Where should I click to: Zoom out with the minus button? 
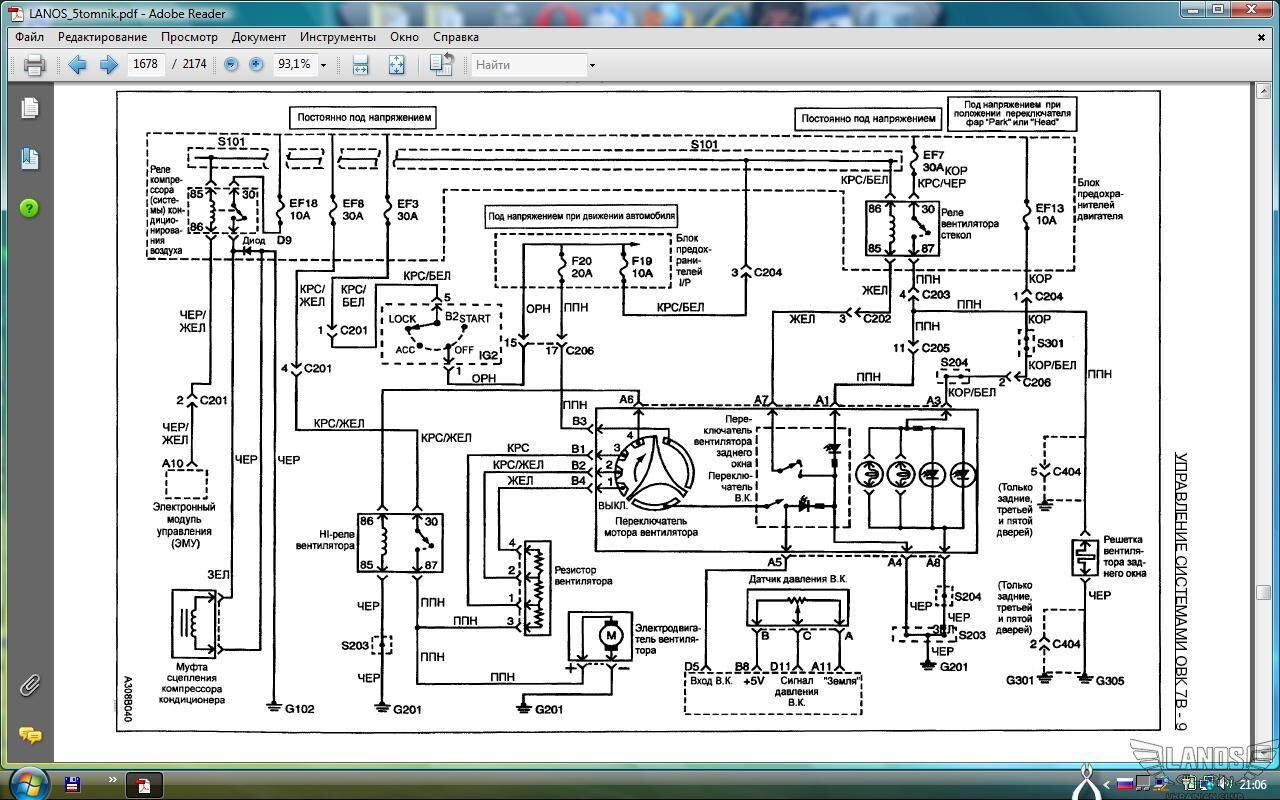click(231, 64)
